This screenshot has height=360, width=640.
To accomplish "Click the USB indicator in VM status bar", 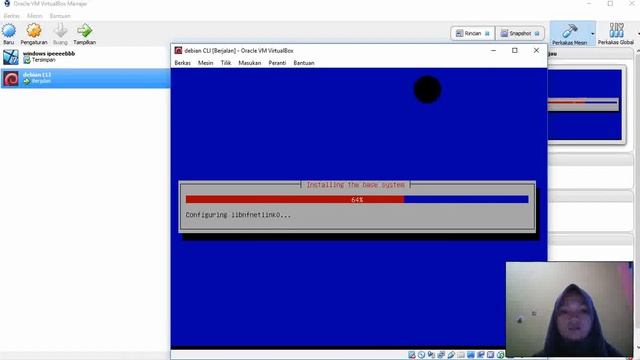I will (x=451, y=355).
